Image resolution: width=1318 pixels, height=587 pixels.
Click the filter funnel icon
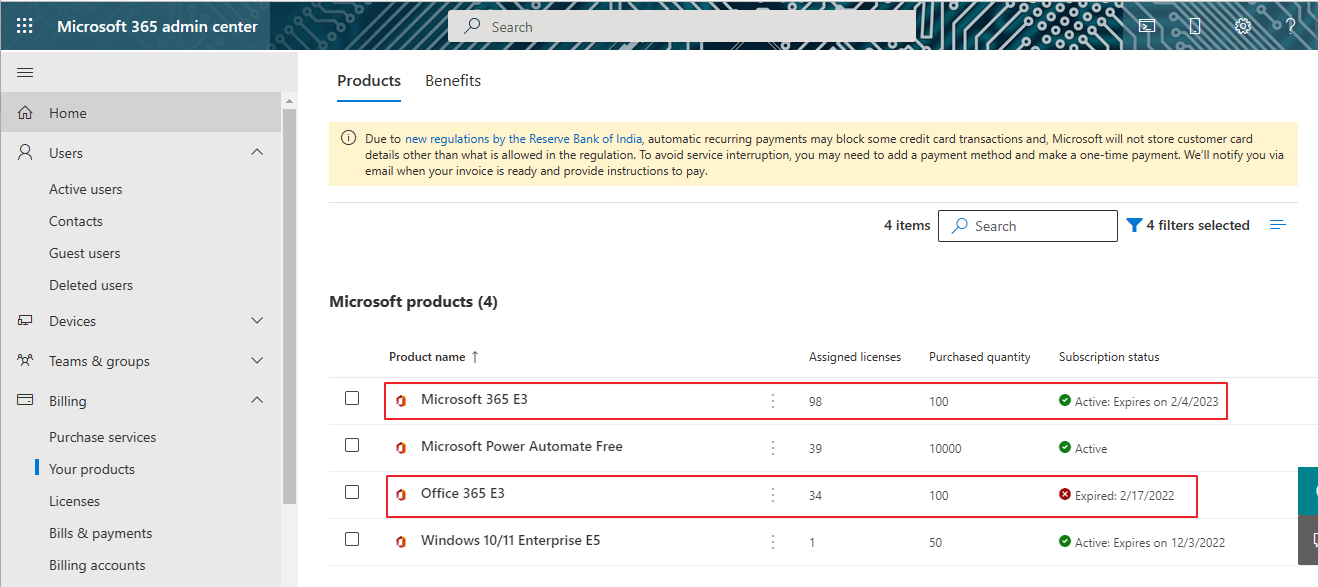click(1134, 225)
